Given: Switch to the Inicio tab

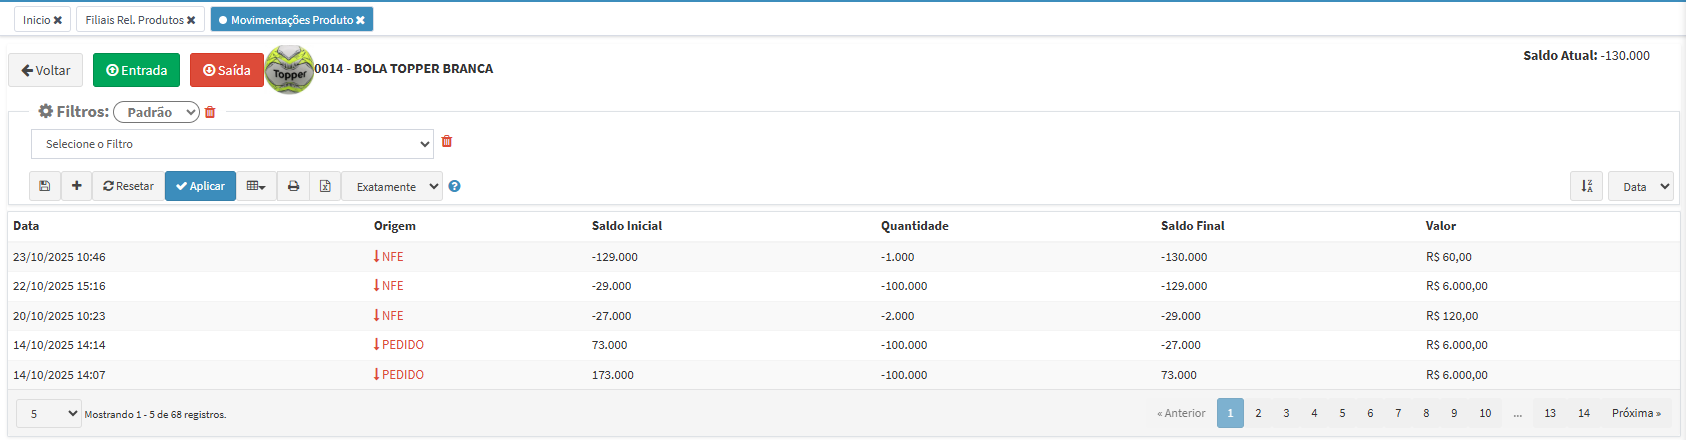Looking at the screenshot, I should click(x=37, y=20).
